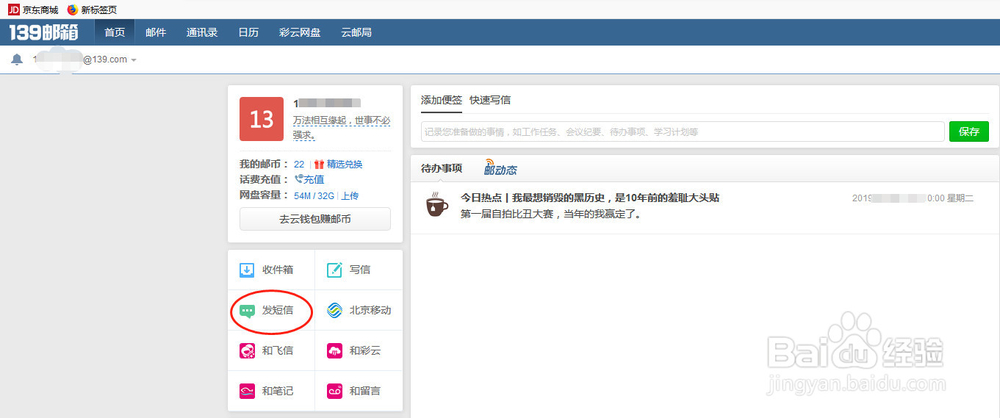Click 和笔记 label
Image resolution: width=1000 pixels, height=418 pixels.
click(277, 391)
